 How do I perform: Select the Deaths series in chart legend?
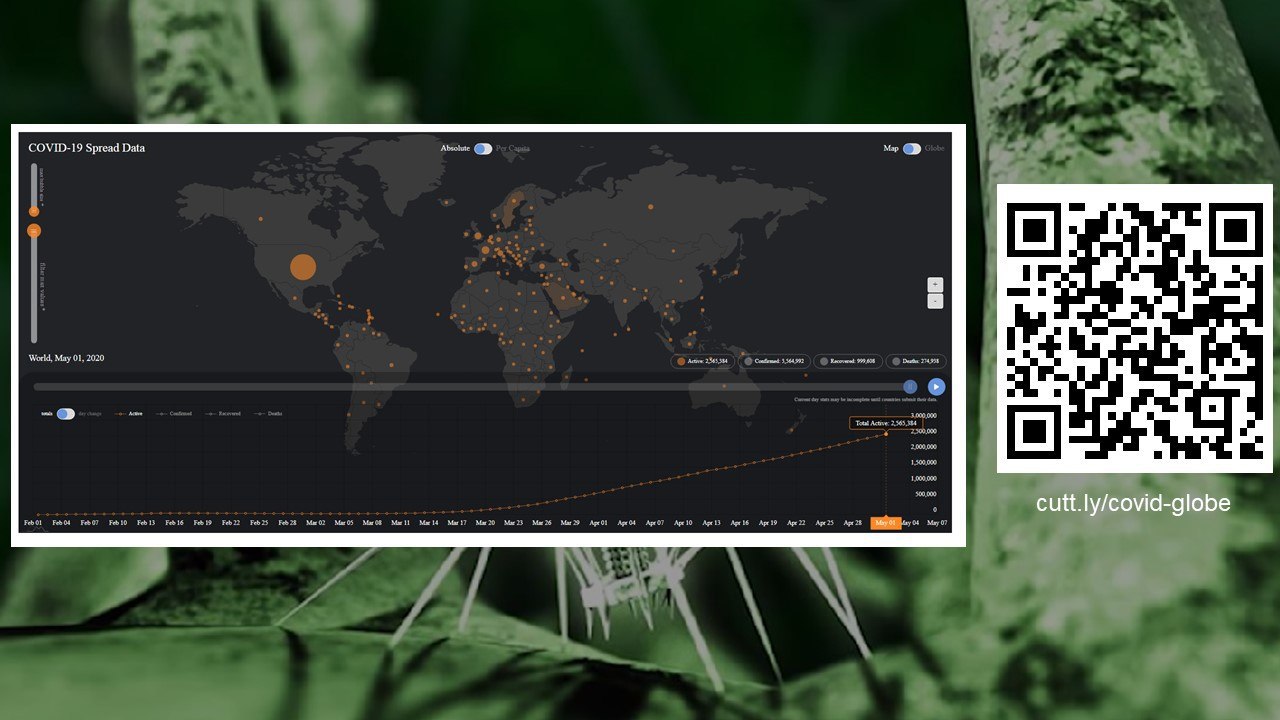click(269, 413)
